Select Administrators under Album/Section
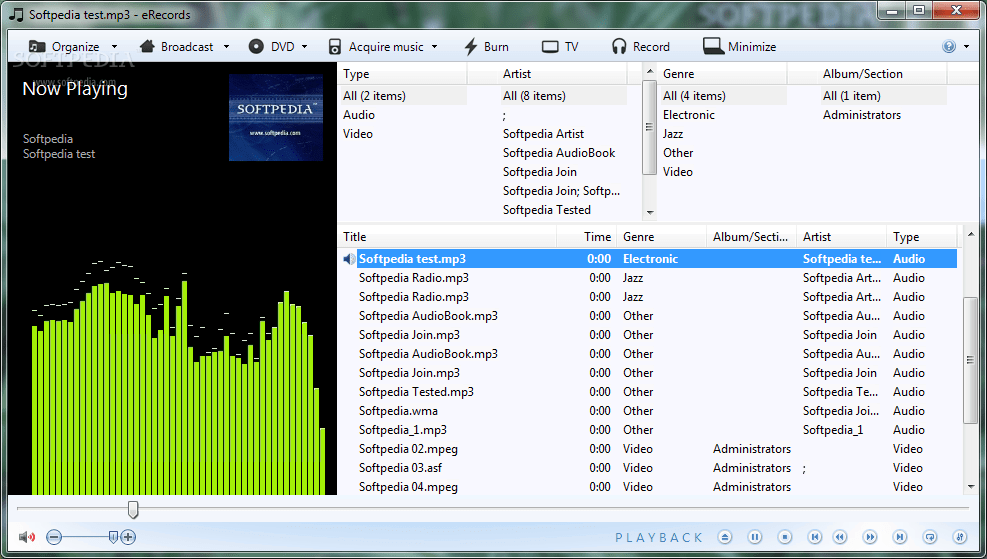 click(862, 115)
